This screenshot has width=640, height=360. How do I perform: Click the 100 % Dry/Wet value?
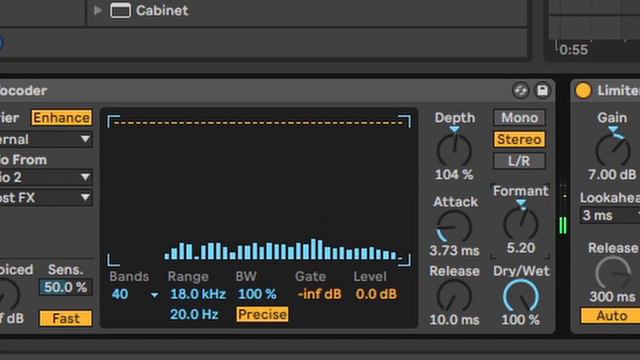click(x=520, y=320)
